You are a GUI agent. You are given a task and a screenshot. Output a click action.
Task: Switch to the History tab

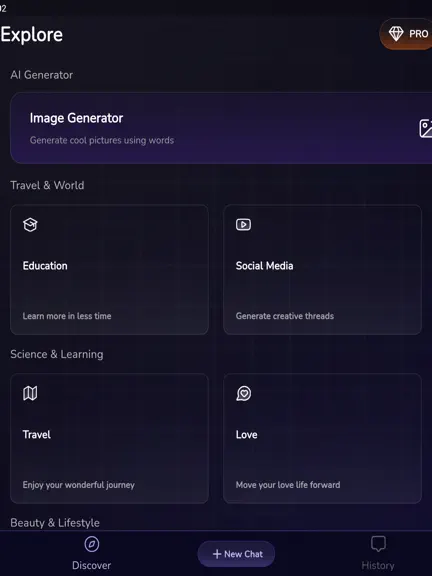(x=378, y=553)
